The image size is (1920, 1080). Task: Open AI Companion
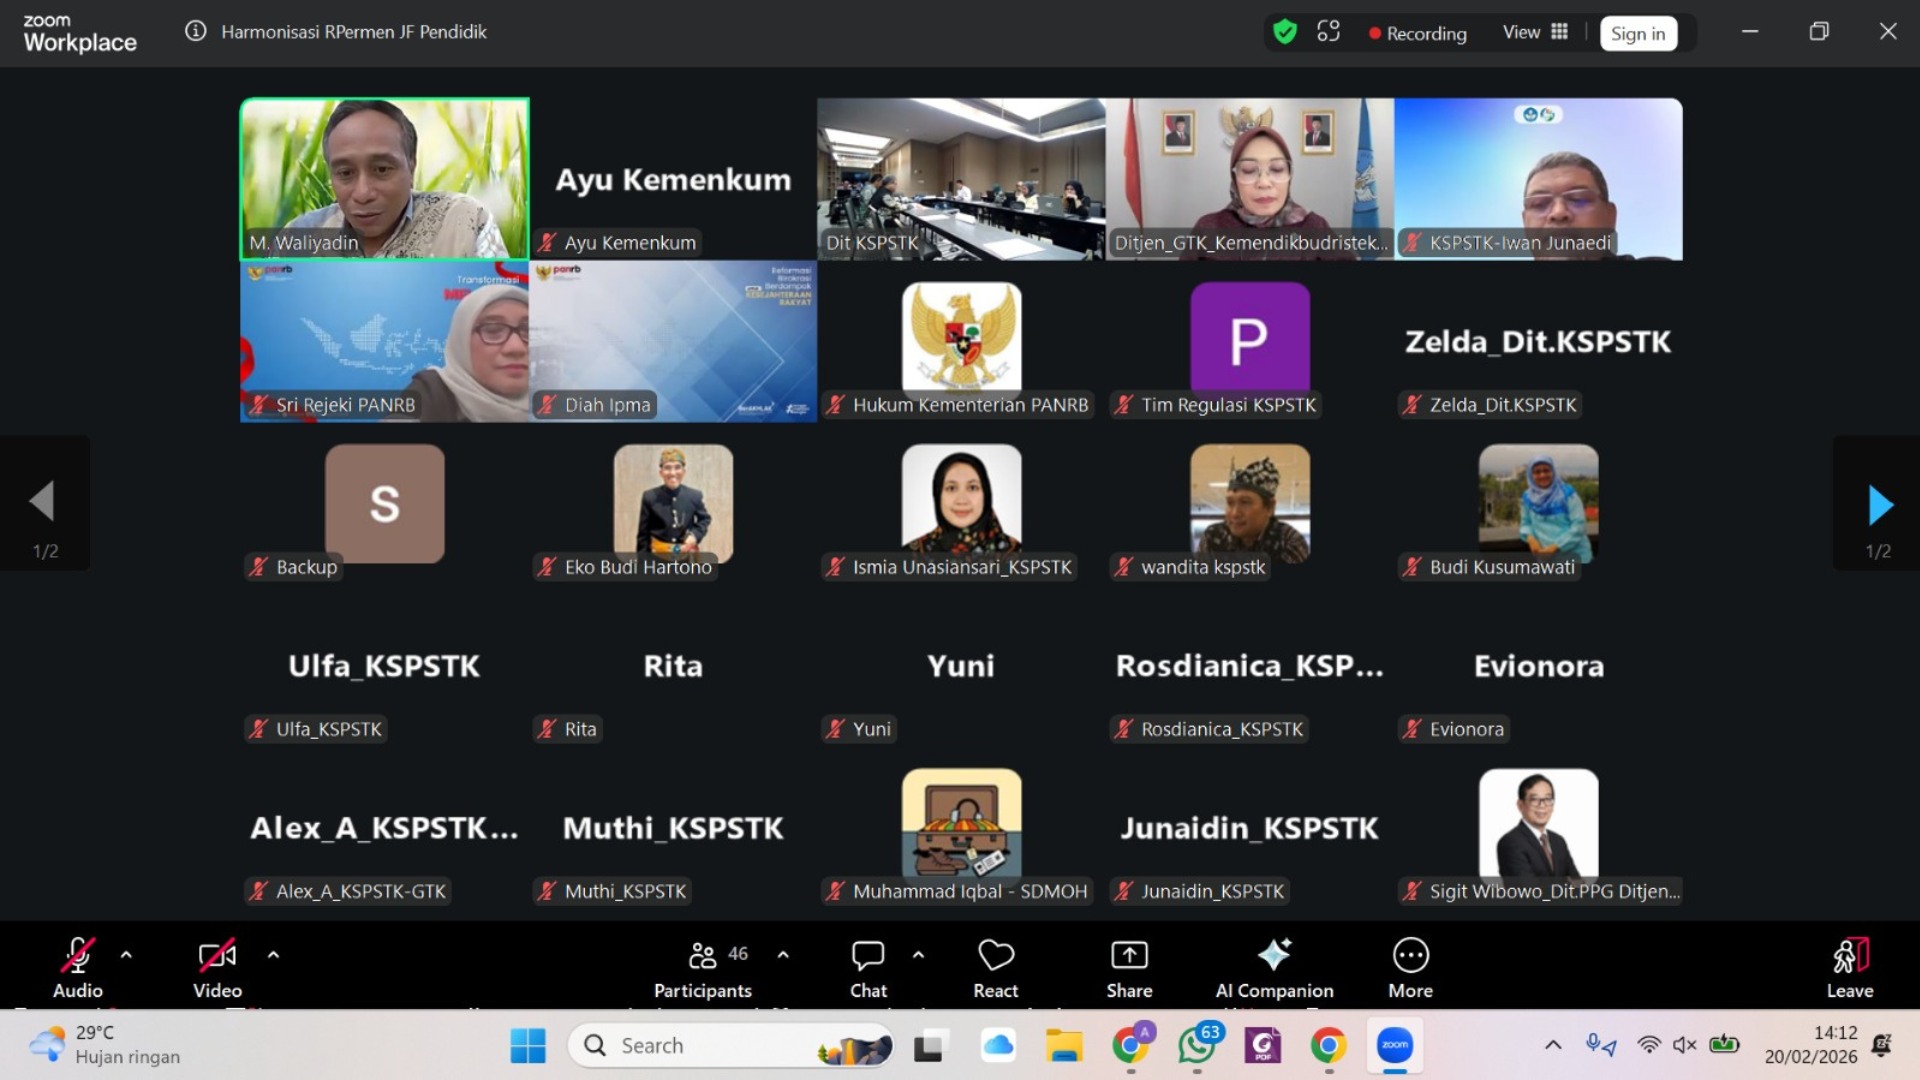coord(1273,957)
